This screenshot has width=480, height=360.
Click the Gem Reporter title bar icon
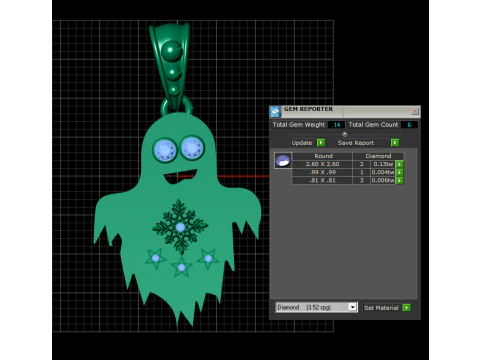point(275,112)
